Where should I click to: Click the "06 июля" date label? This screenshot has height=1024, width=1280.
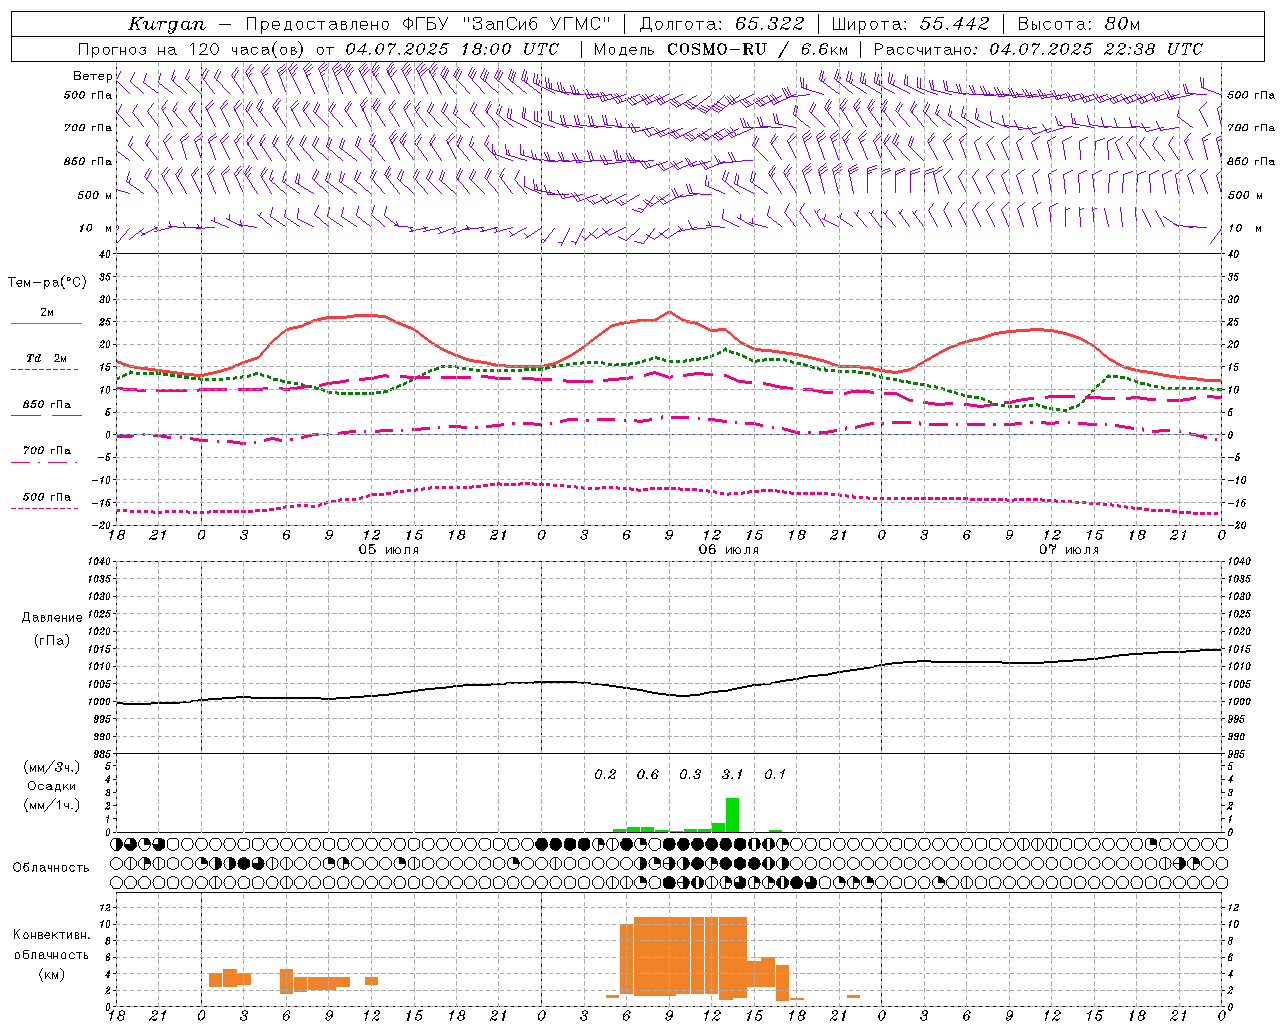click(x=729, y=550)
